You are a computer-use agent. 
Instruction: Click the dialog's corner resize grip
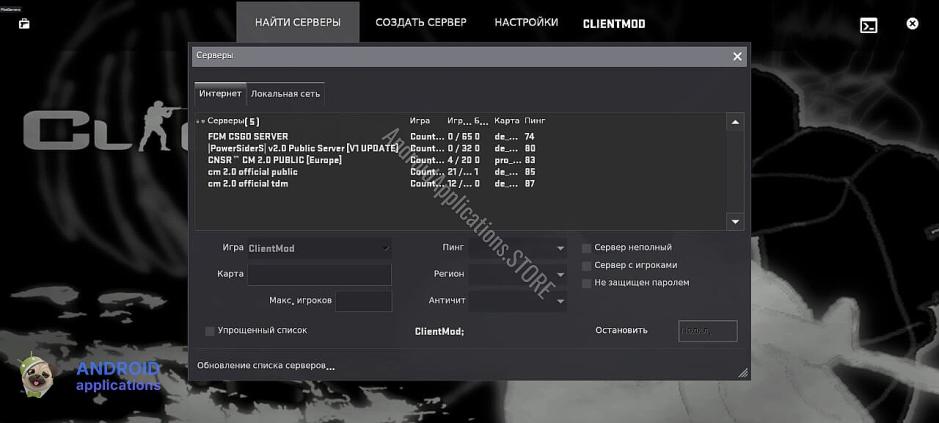pyautogui.click(x=743, y=373)
